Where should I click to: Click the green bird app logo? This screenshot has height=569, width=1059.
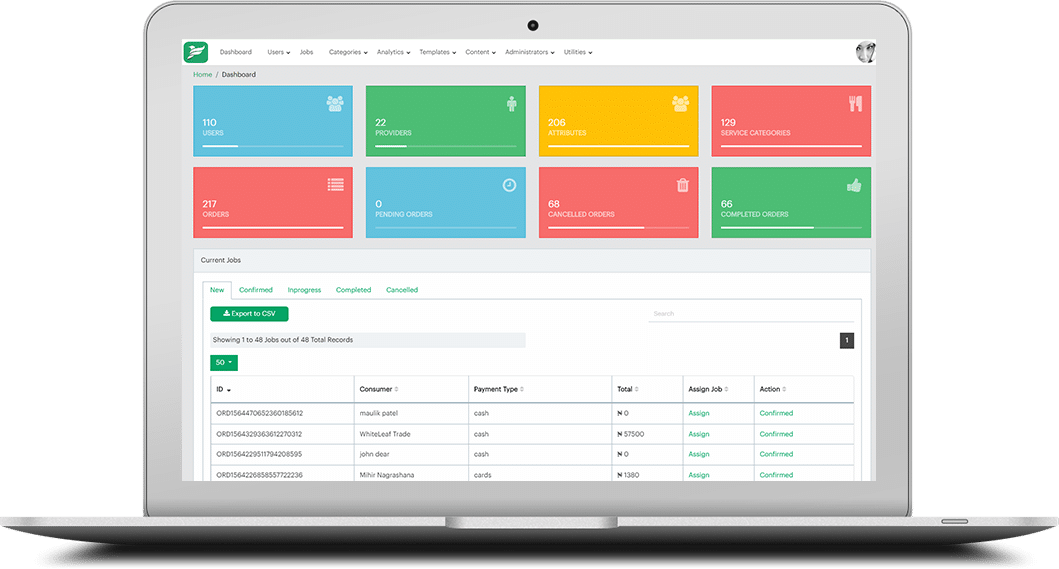[x=196, y=52]
